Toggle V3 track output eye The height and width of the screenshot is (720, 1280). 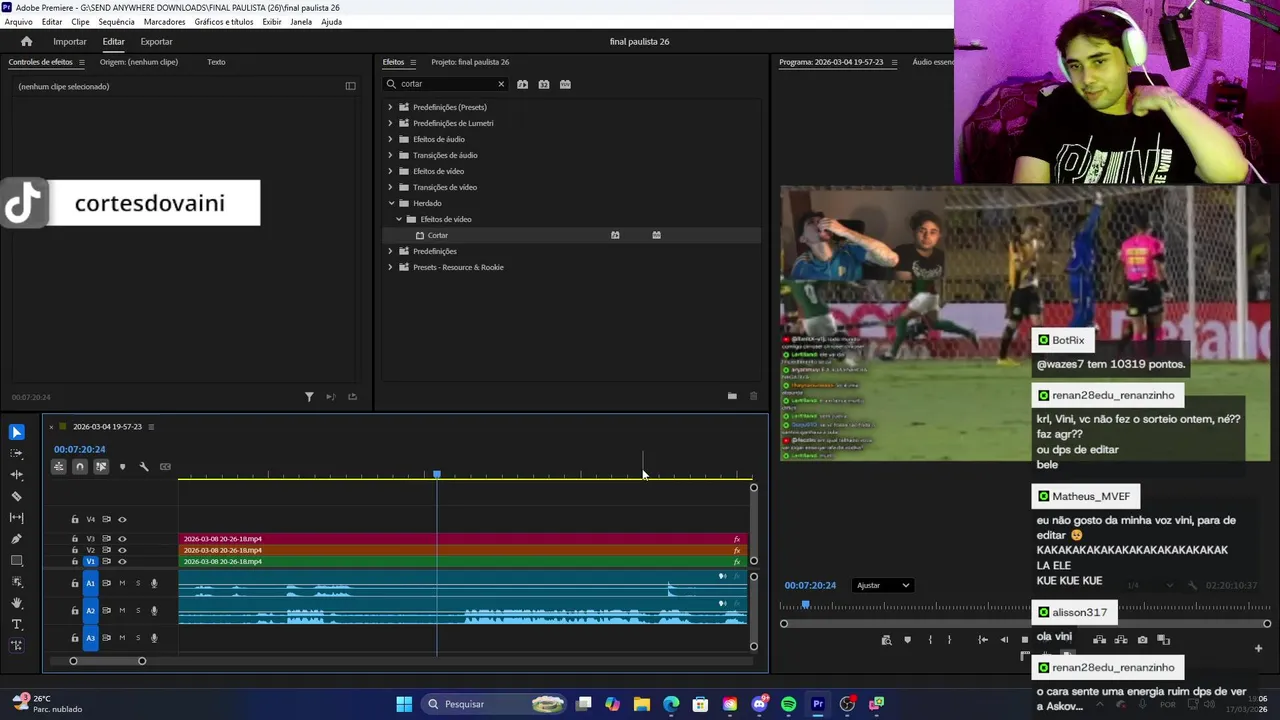pyautogui.click(x=122, y=539)
